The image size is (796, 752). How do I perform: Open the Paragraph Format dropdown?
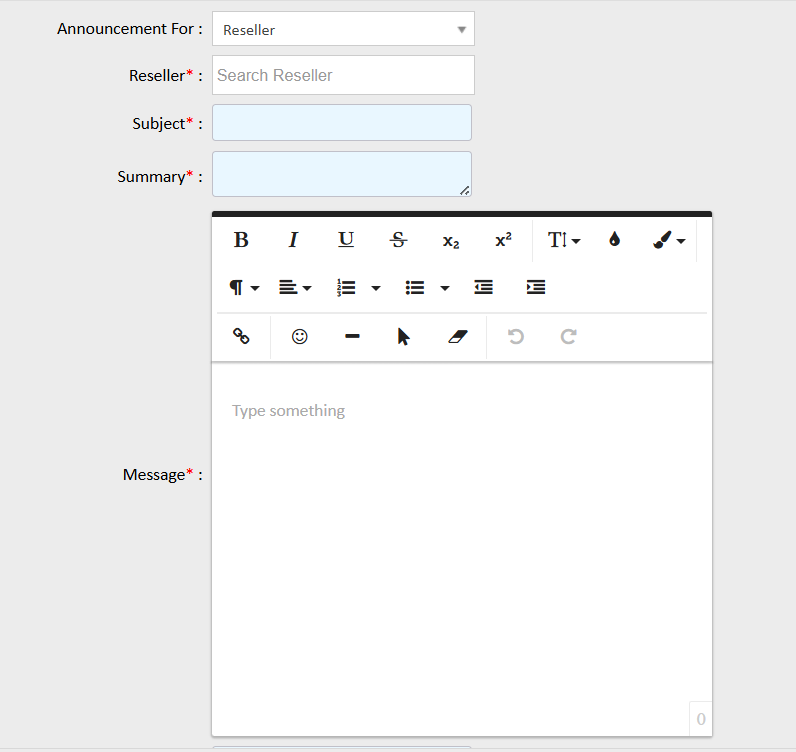tap(244, 288)
